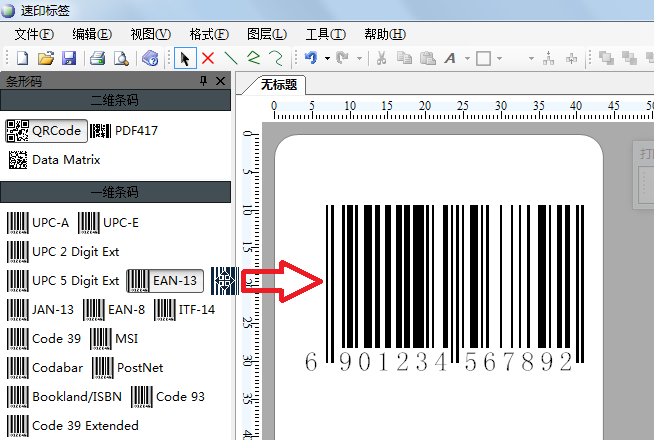Click the rectangle border shape icon
Image resolution: width=654 pixels, height=440 pixels.
tap(483, 58)
